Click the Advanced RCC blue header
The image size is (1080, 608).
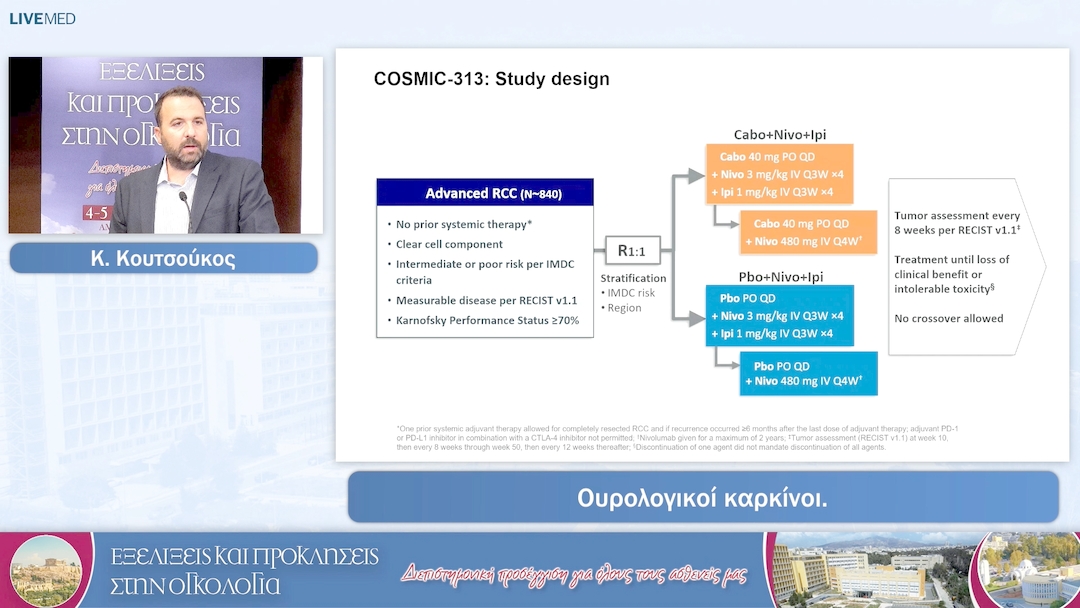[484, 193]
